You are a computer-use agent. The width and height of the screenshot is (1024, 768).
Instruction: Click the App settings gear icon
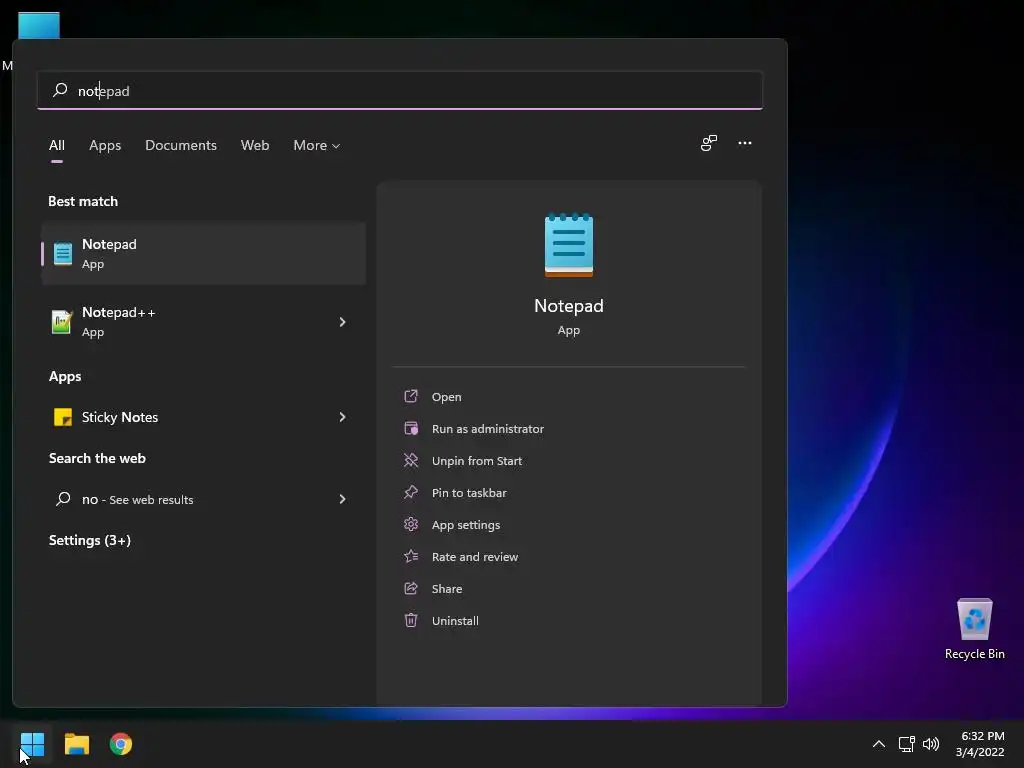pyautogui.click(x=411, y=524)
